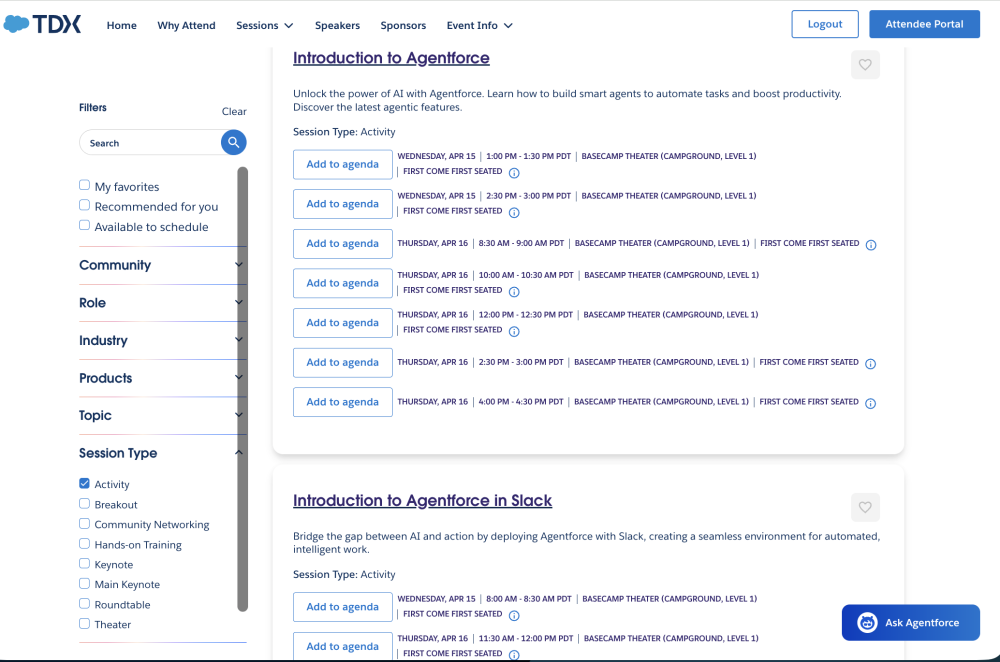Select Speakers in the navigation bar

coord(337,25)
